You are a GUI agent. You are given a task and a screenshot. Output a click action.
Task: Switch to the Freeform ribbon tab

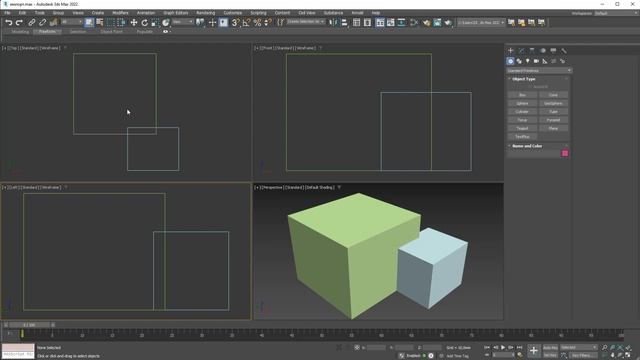tap(47, 31)
